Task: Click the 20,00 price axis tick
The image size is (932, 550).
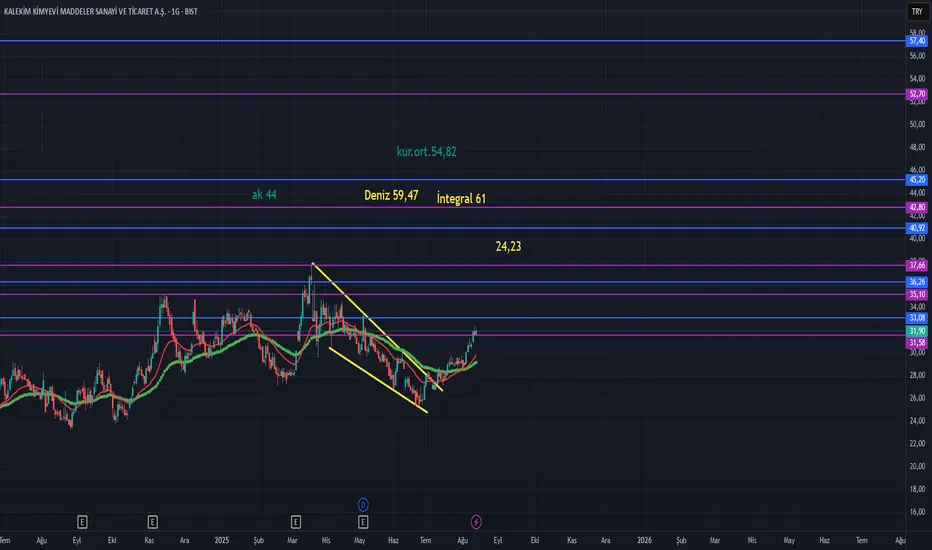Action: pyautogui.click(x=917, y=466)
